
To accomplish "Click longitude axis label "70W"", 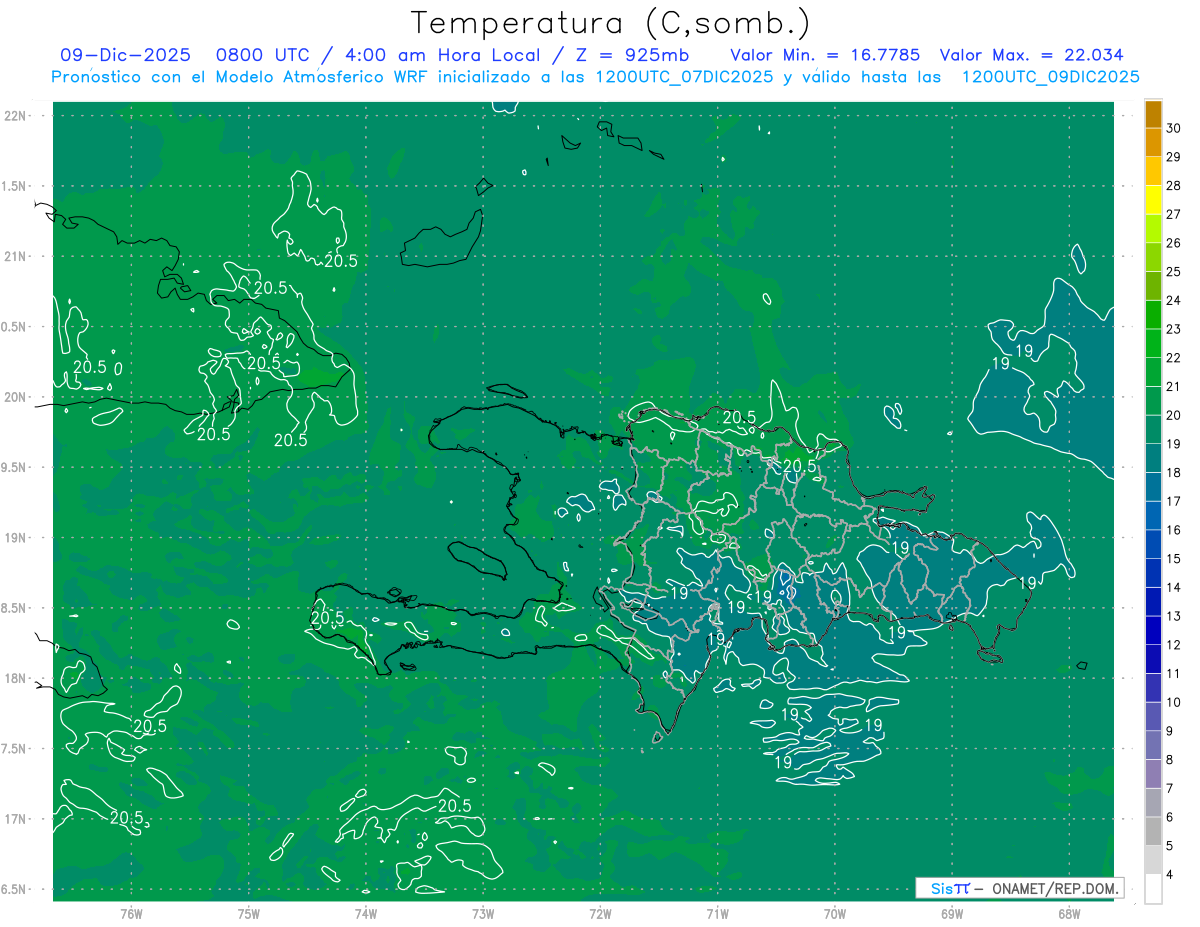I will point(834,913).
